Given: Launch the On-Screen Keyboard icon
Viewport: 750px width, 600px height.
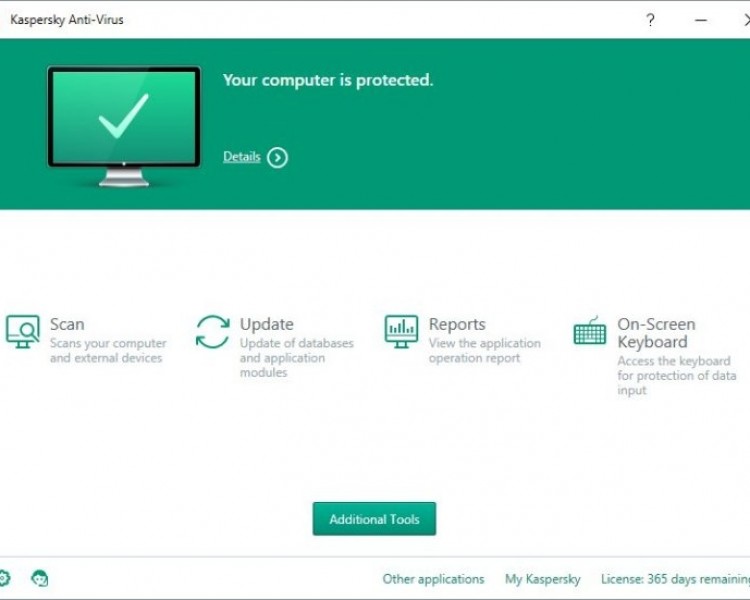Looking at the screenshot, I should (x=590, y=330).
